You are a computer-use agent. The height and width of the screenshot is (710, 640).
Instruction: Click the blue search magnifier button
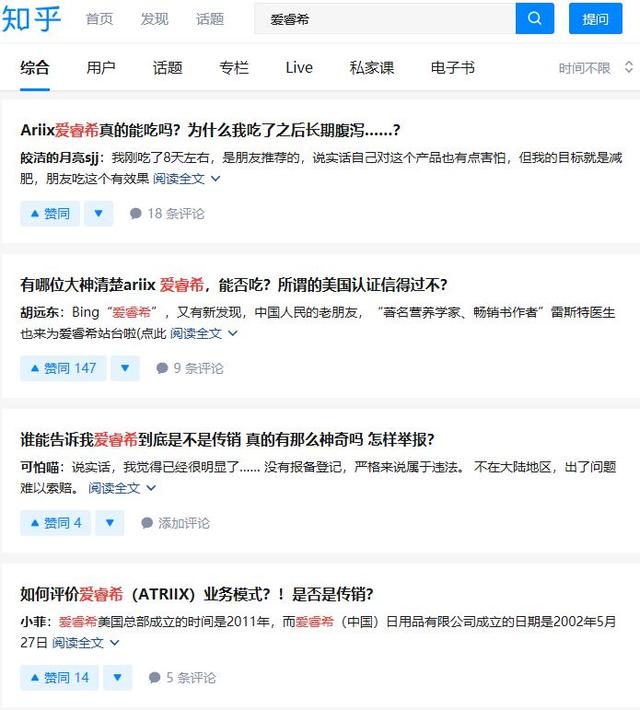534,19
